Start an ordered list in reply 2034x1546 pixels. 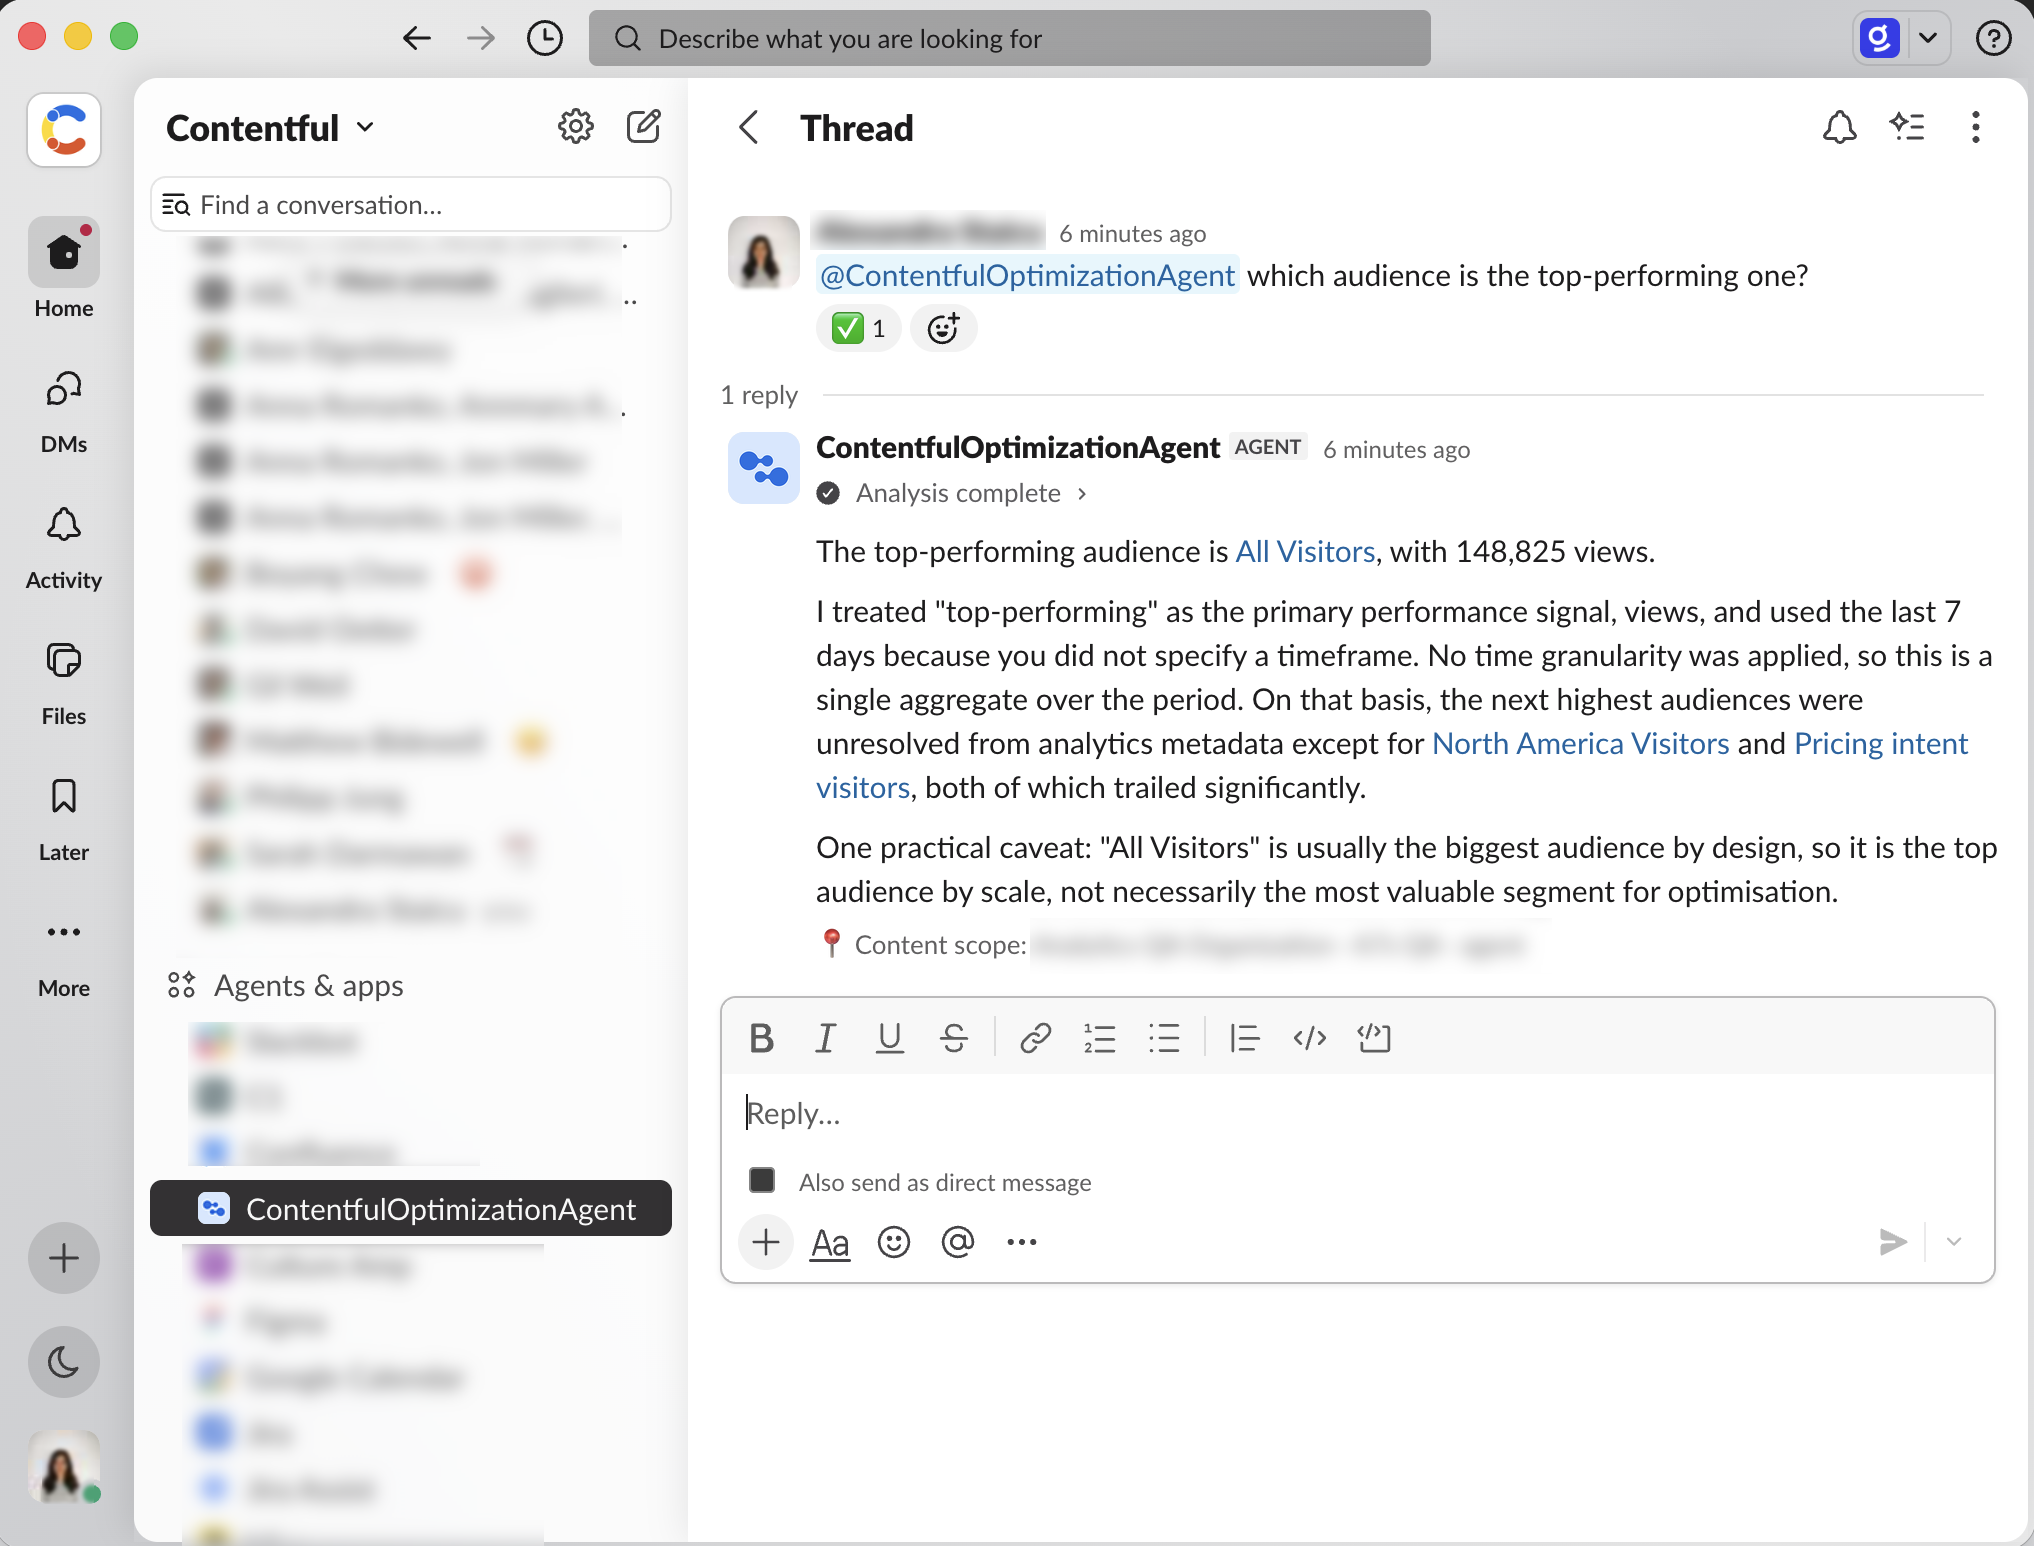click(x=1100, y=1038)
